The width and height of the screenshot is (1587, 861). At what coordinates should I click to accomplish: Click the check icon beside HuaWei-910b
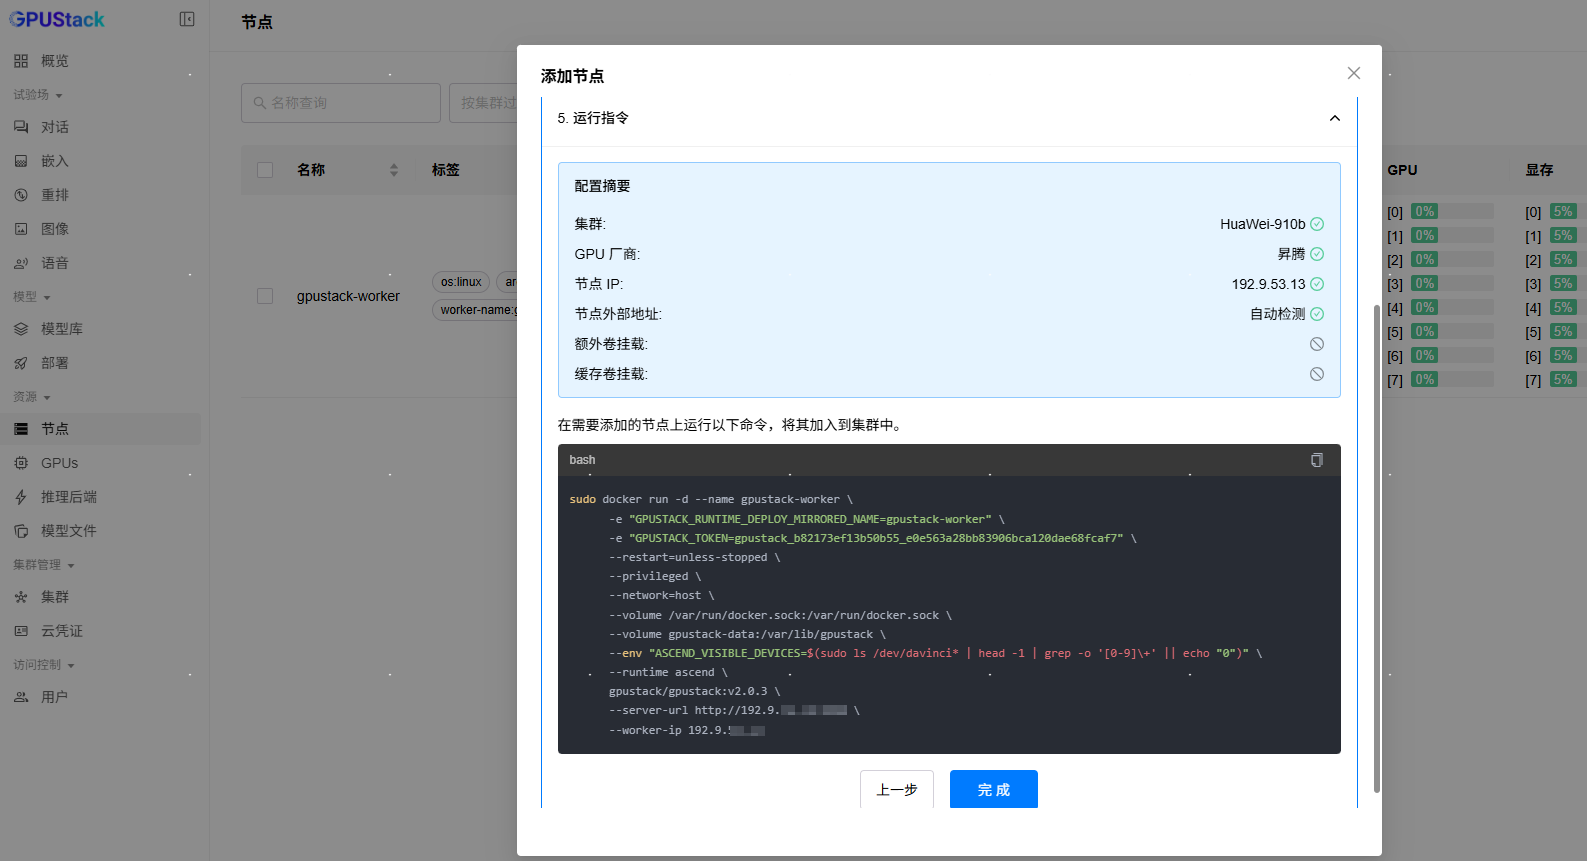[x=1317, y=224]
